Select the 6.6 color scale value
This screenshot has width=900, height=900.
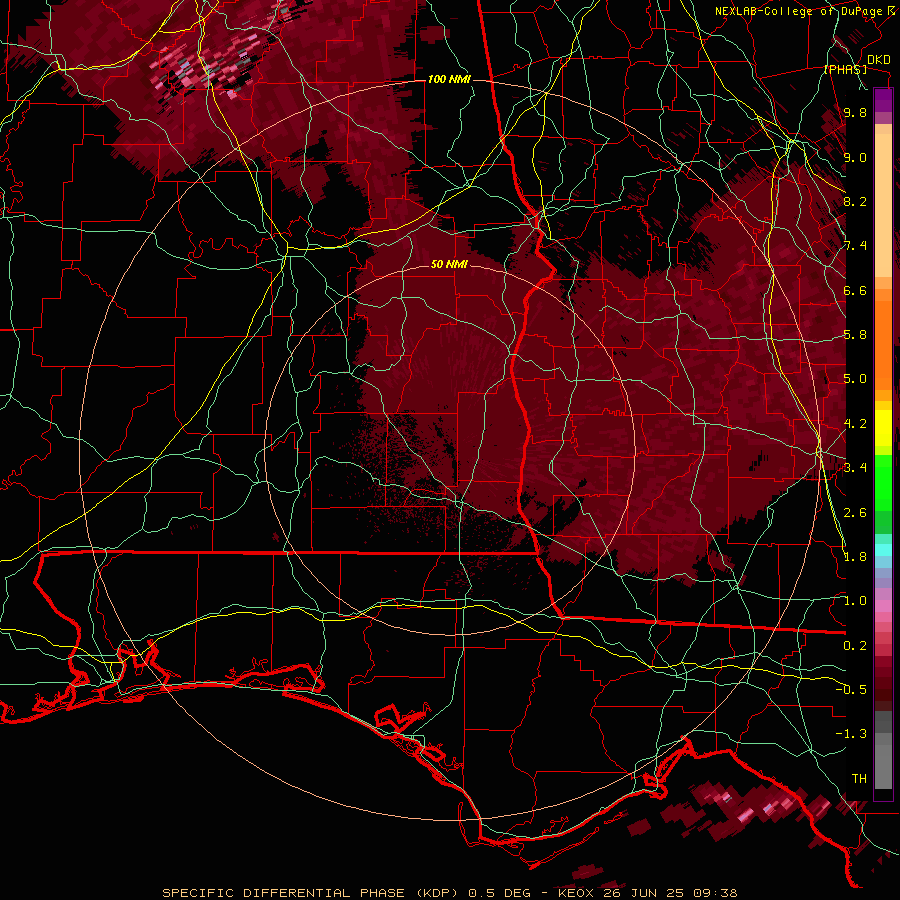[855, 290]
